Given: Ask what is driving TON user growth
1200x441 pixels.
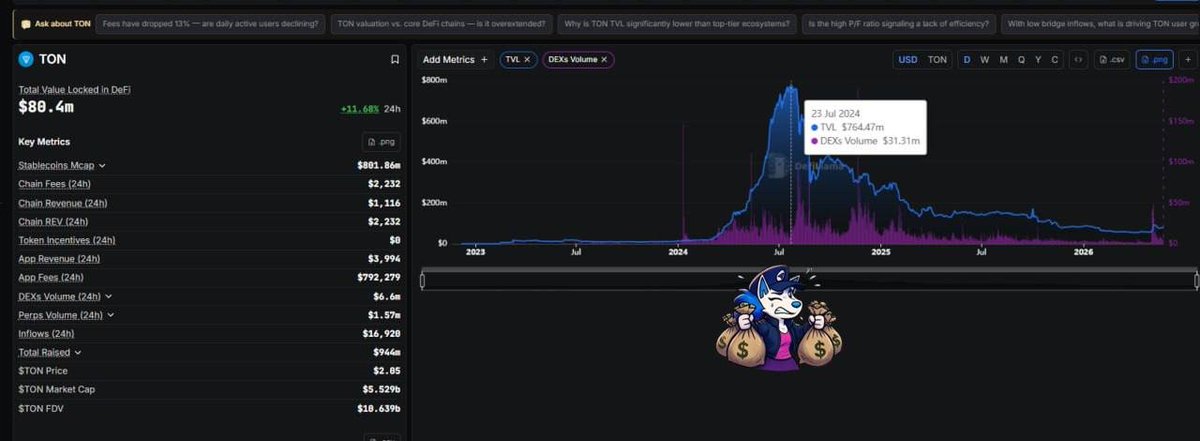Looking at the screenshot, I should 1100,23.
